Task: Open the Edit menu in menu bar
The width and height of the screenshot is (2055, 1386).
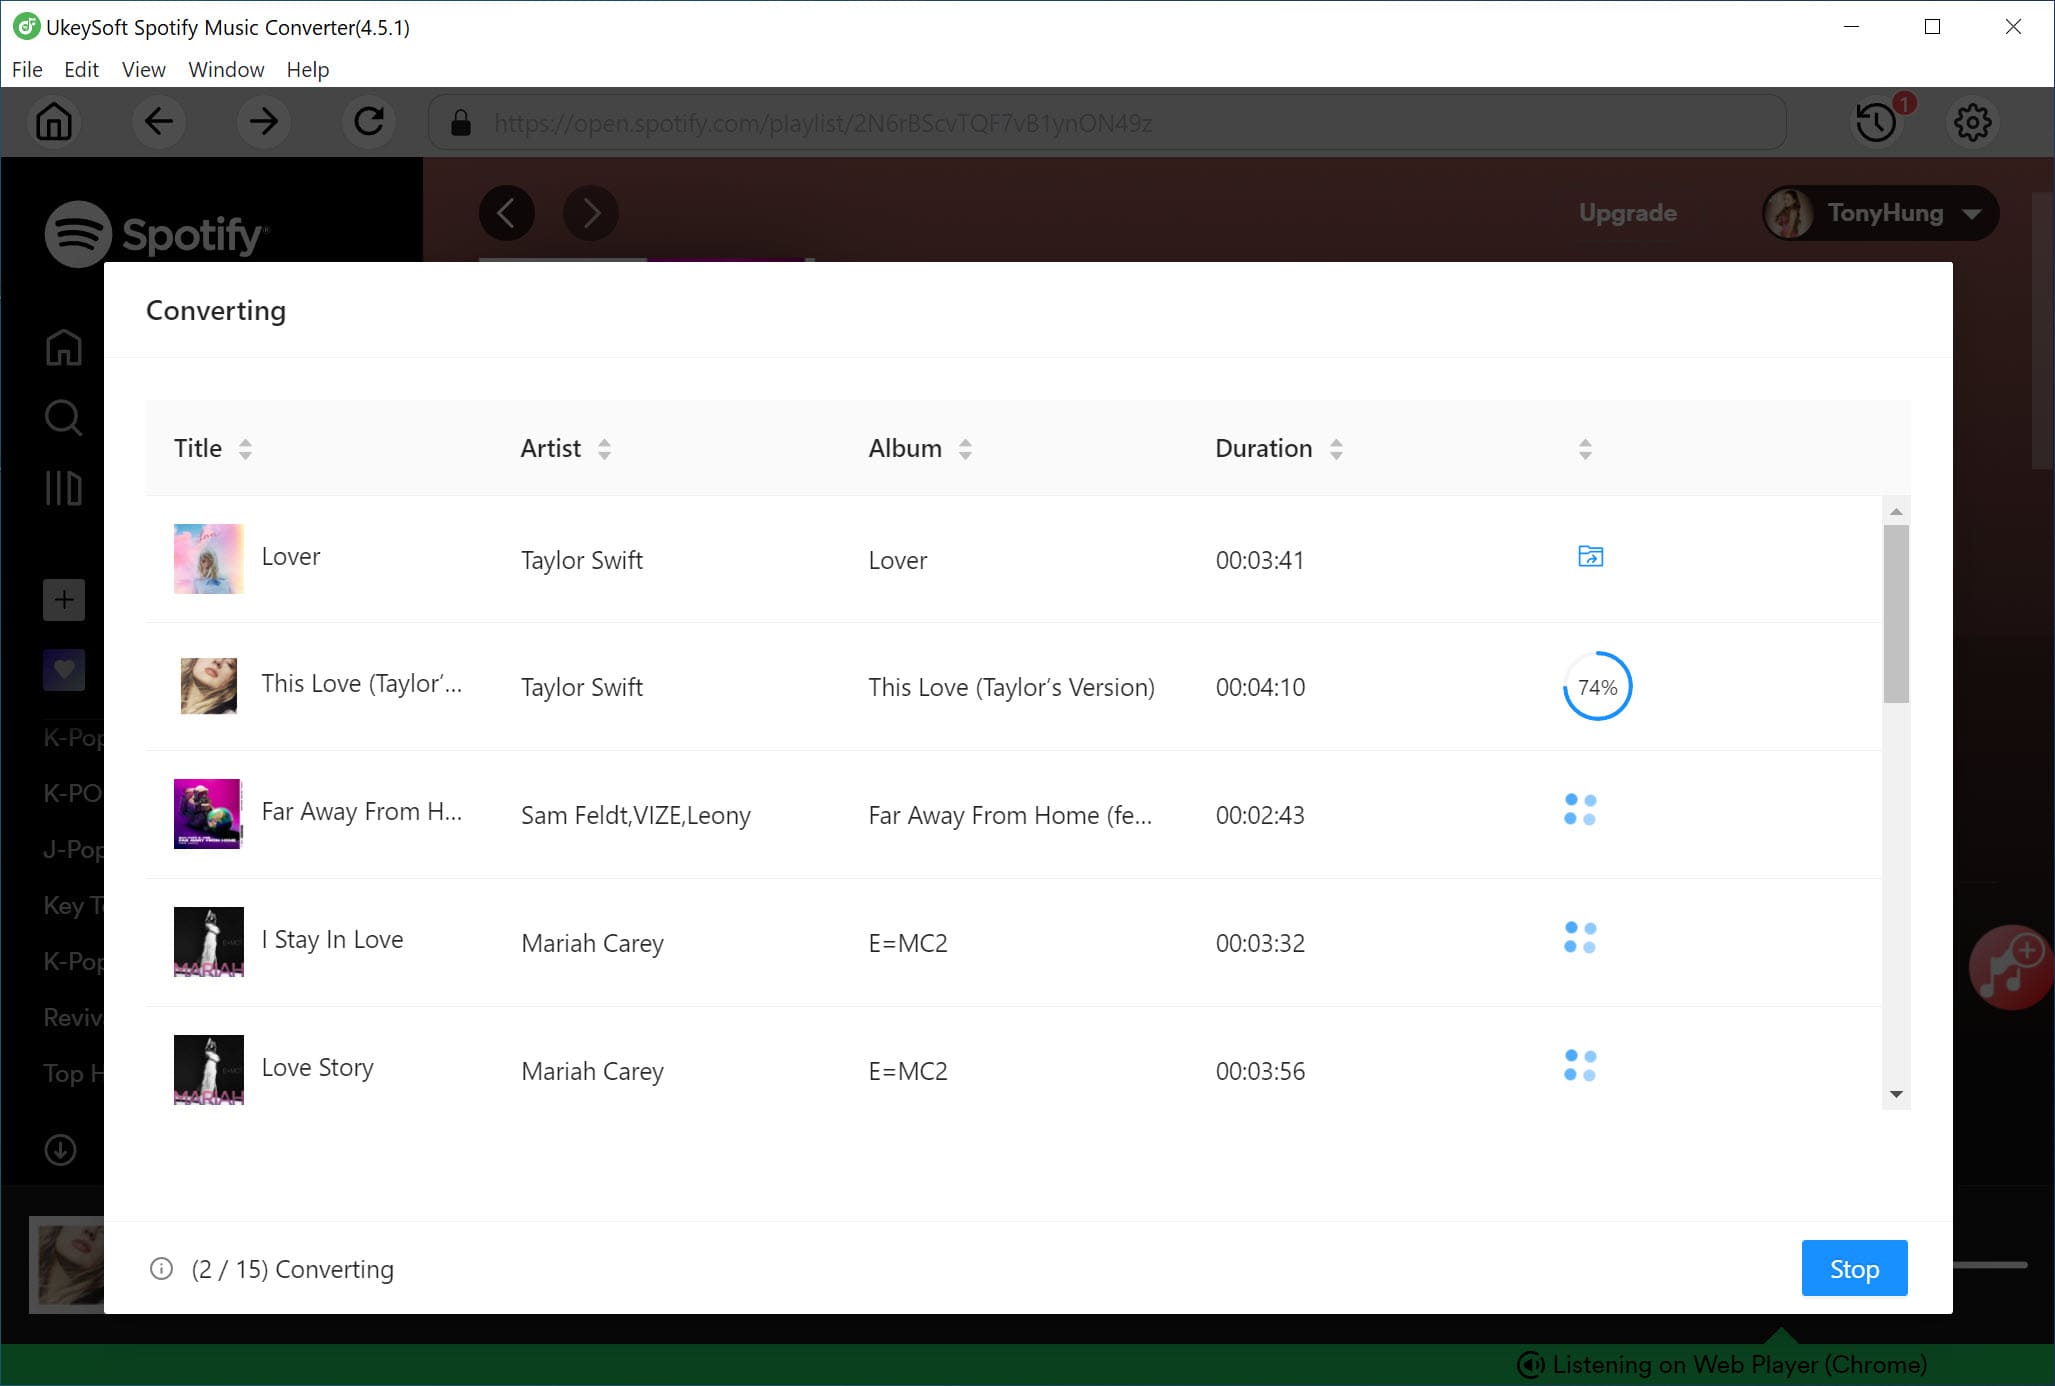Action: coord(79,68)
